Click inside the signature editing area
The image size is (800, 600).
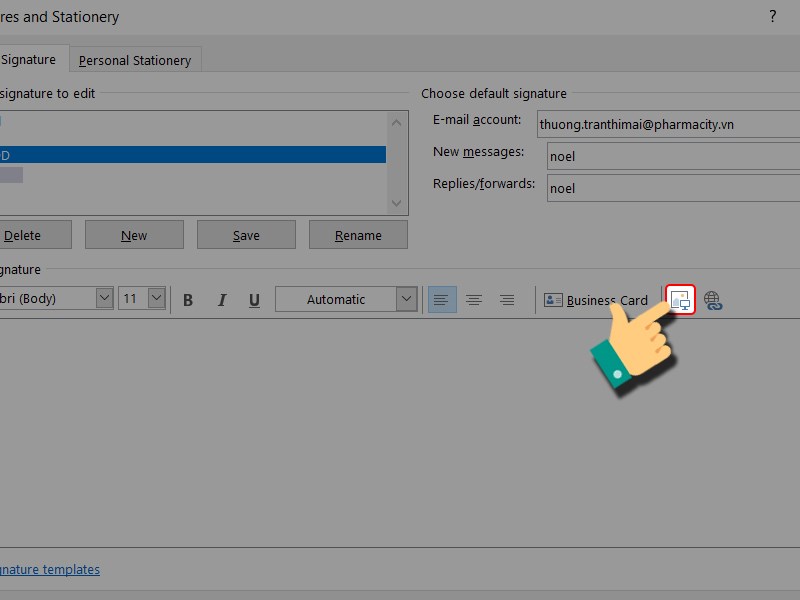pyautogui.click(x=400, y=433)
